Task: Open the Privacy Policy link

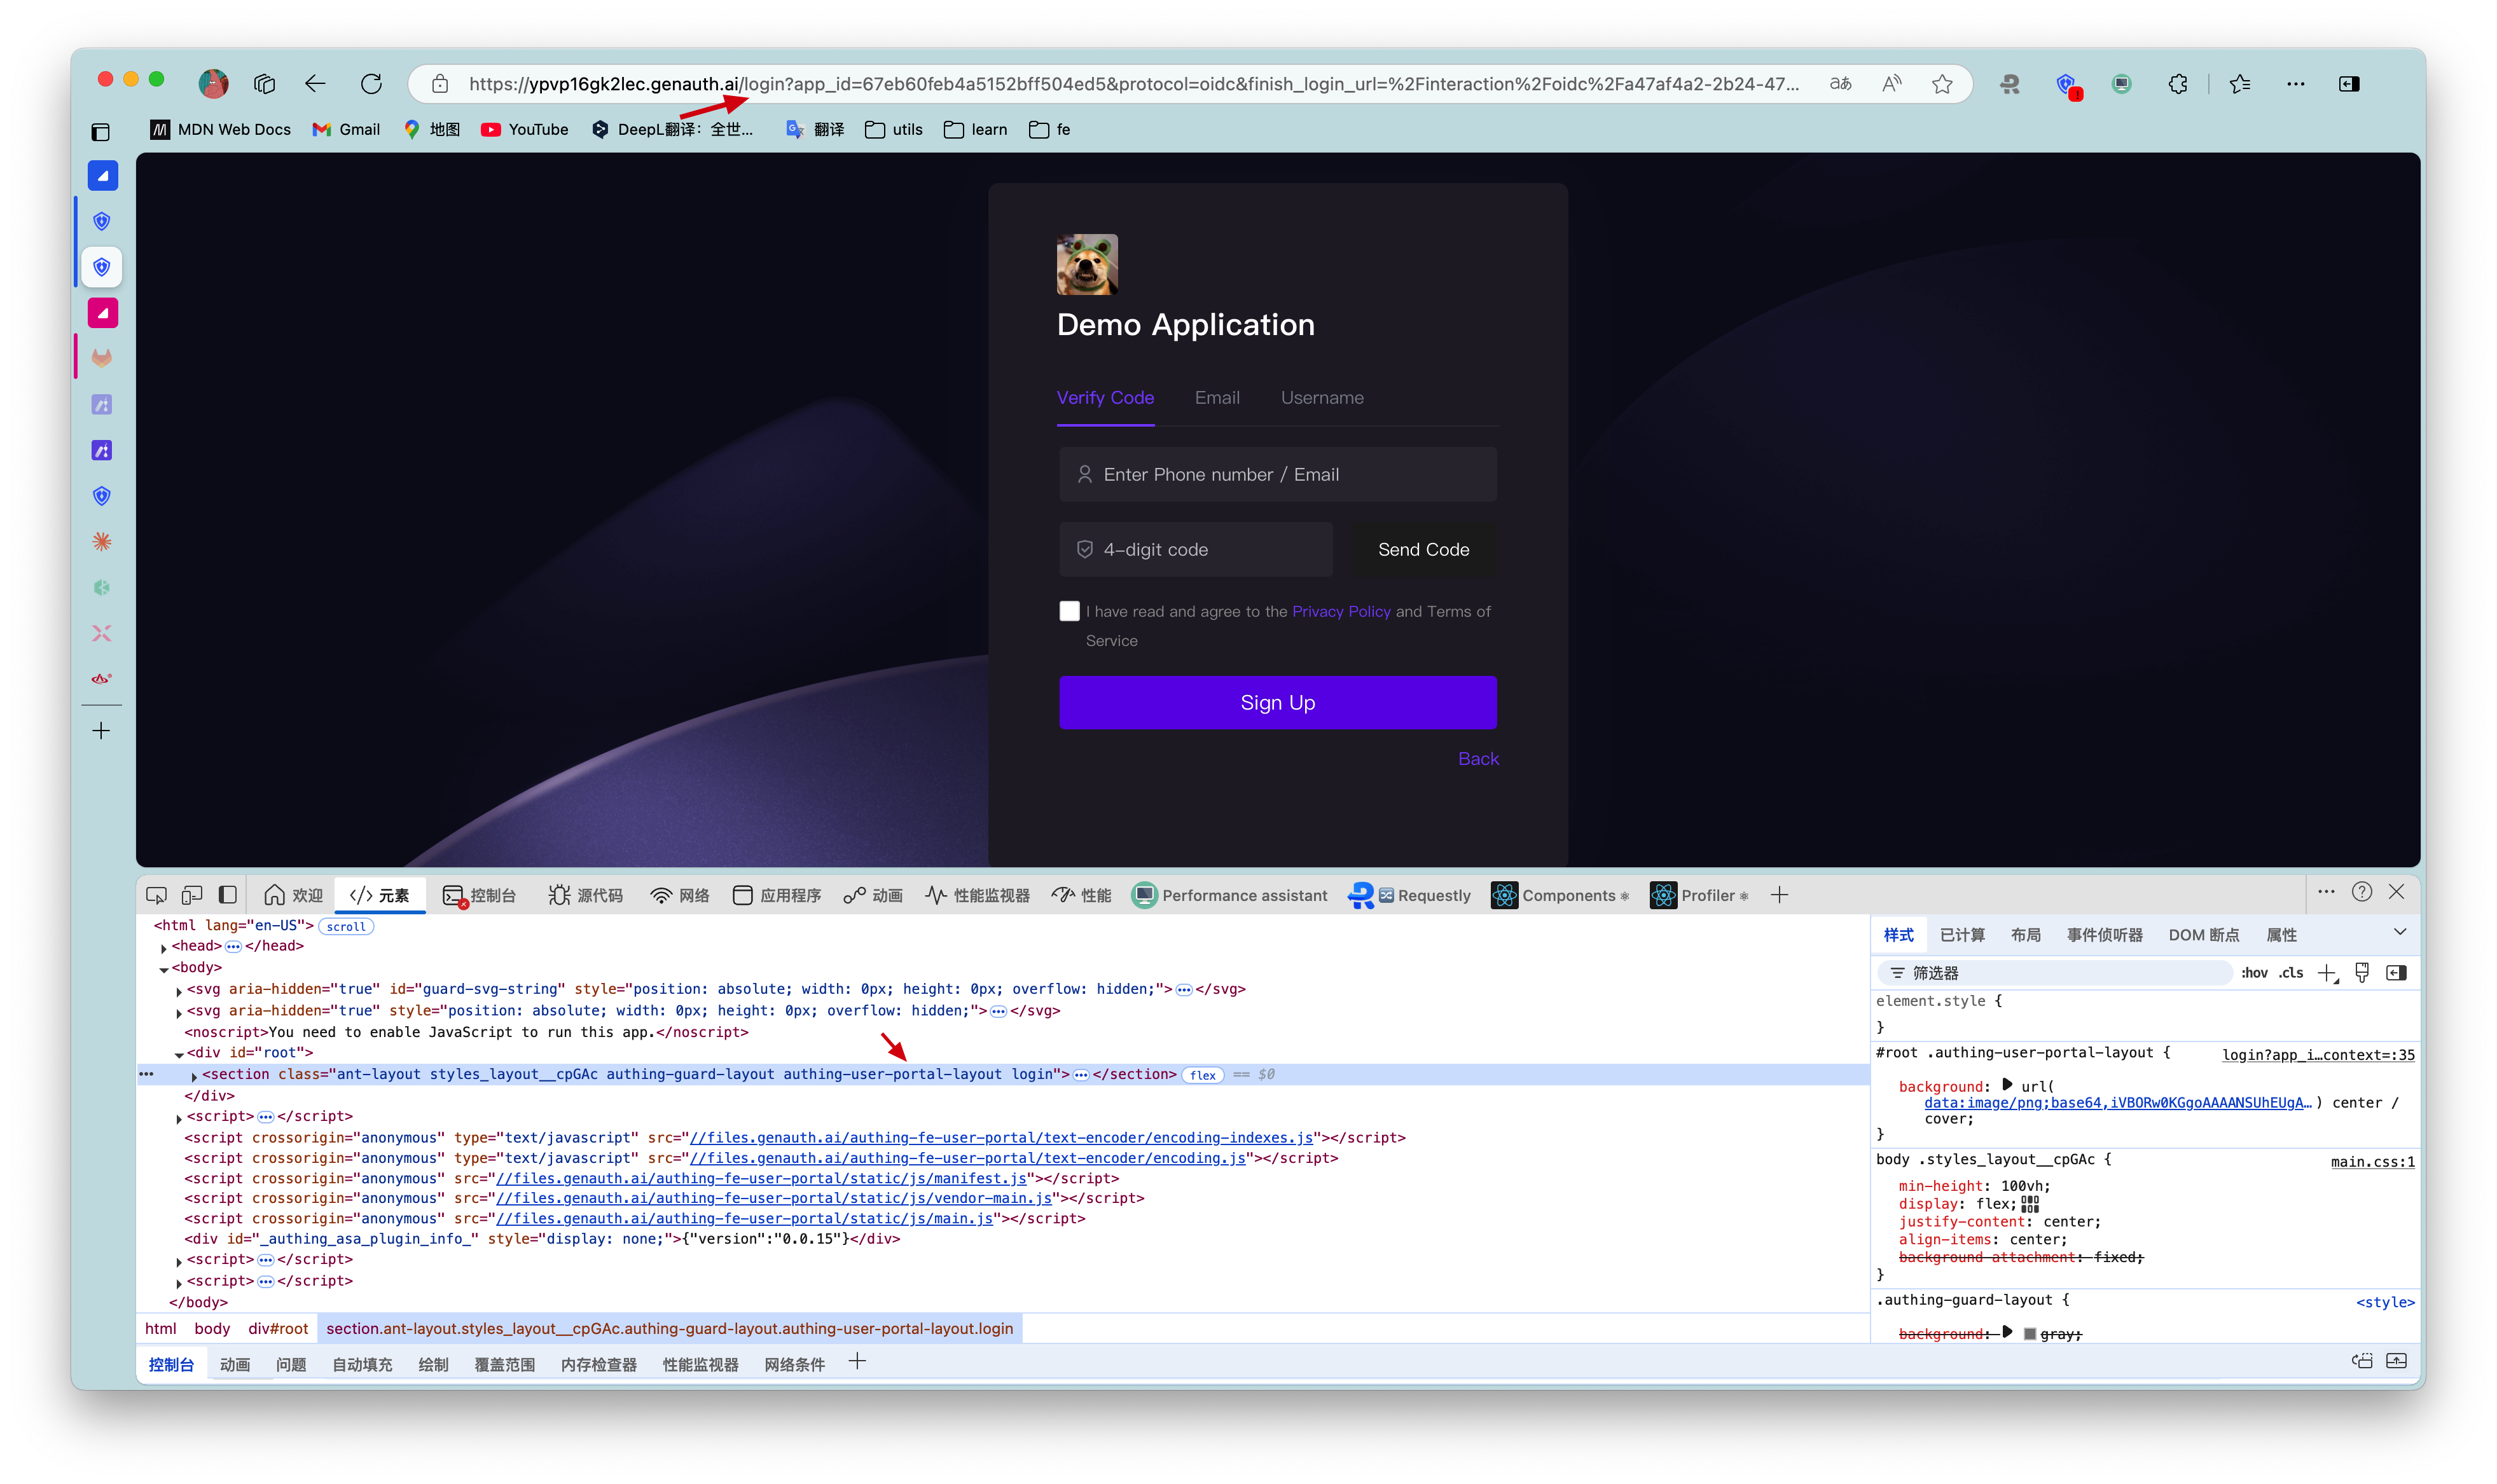Action: pos(1341,611)
